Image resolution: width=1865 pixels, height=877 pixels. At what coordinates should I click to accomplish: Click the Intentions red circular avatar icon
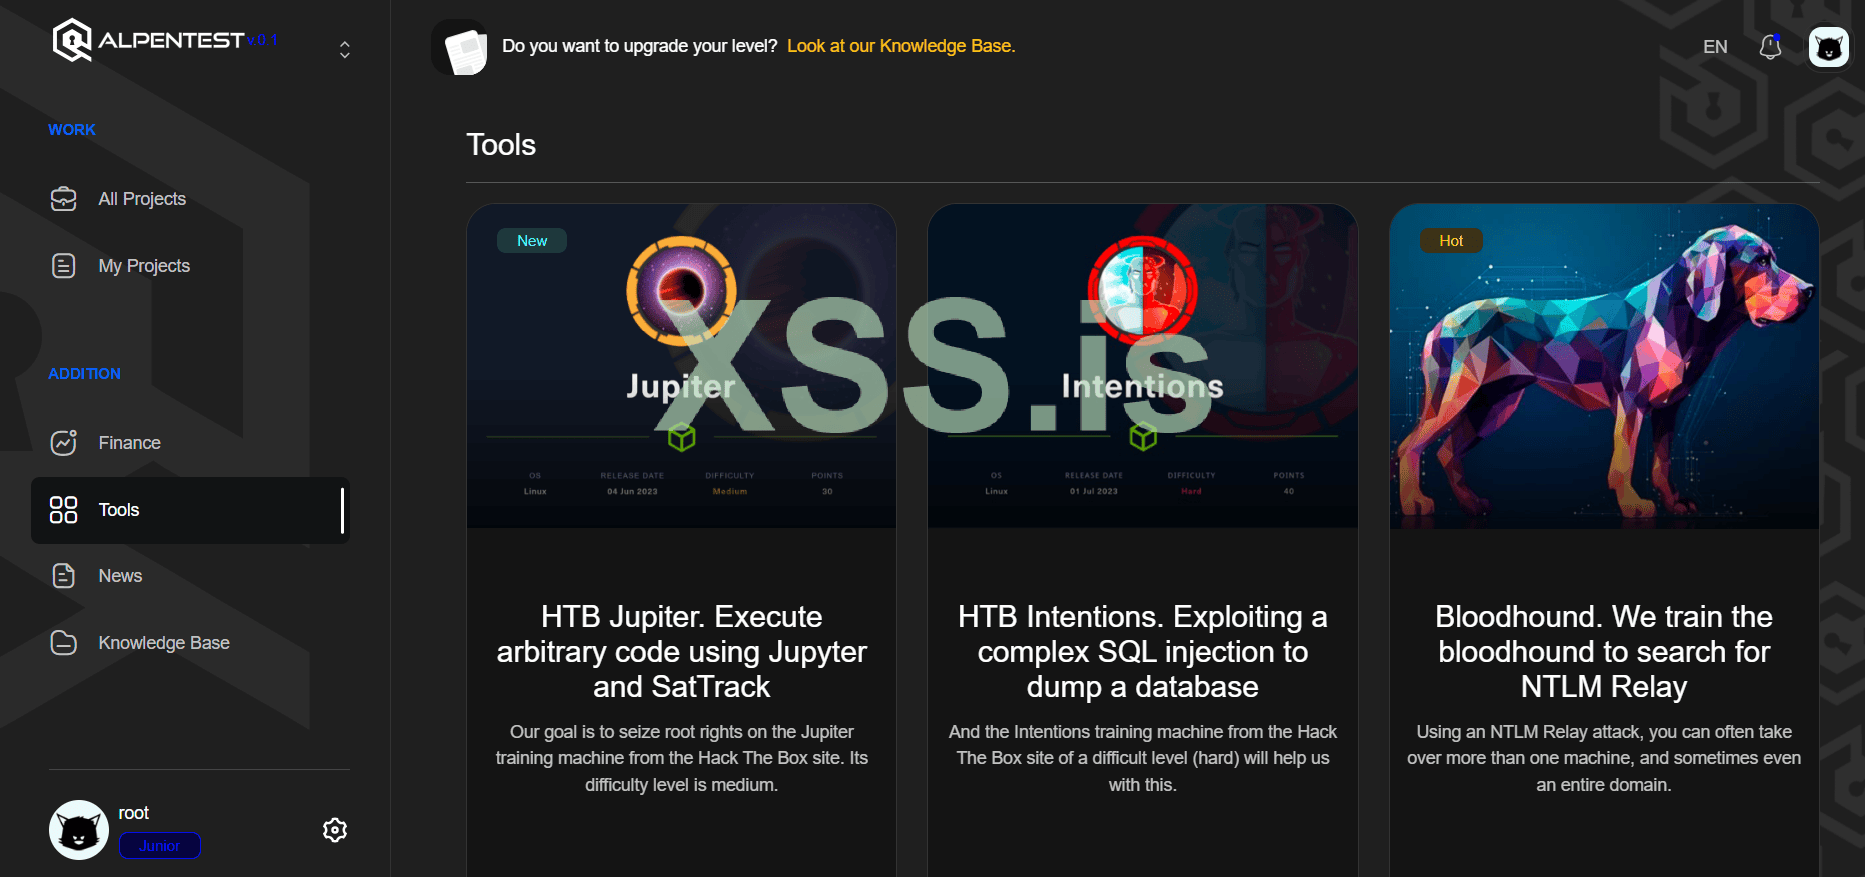(x=1143, y=291)
